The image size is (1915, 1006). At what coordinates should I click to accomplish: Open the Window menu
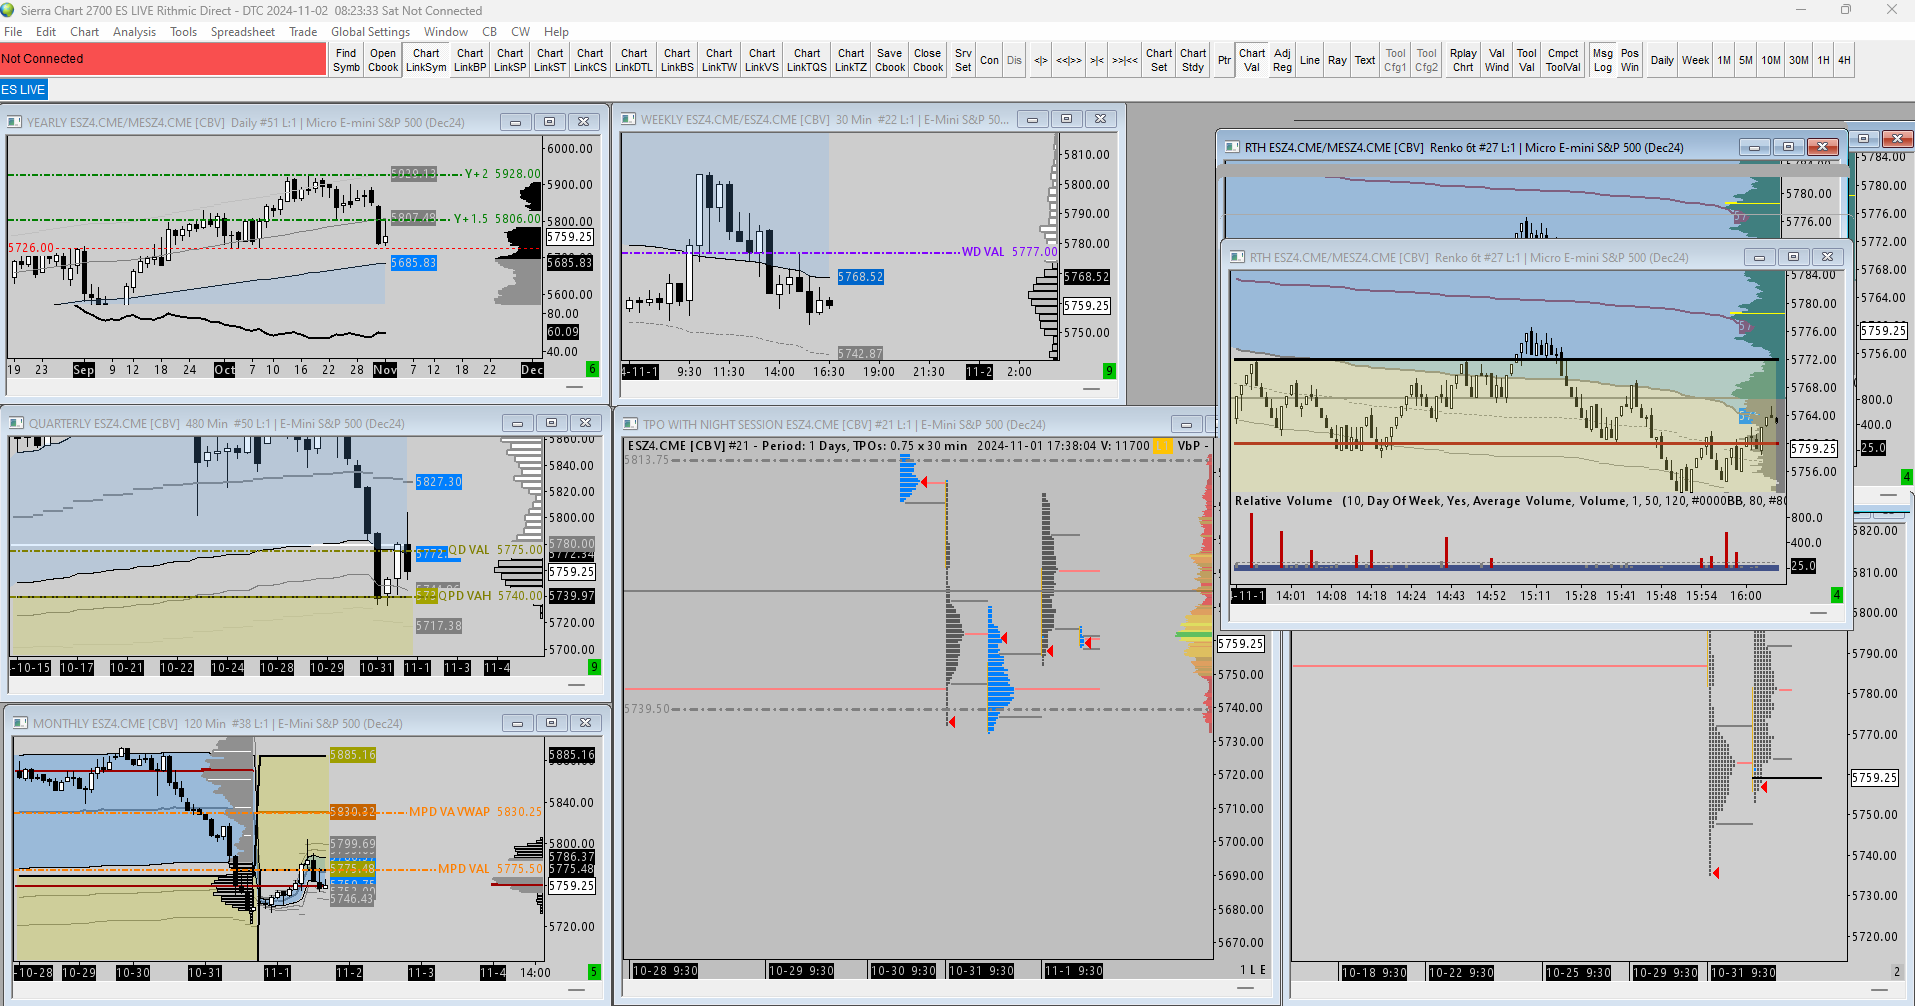(x=446, y=32)
